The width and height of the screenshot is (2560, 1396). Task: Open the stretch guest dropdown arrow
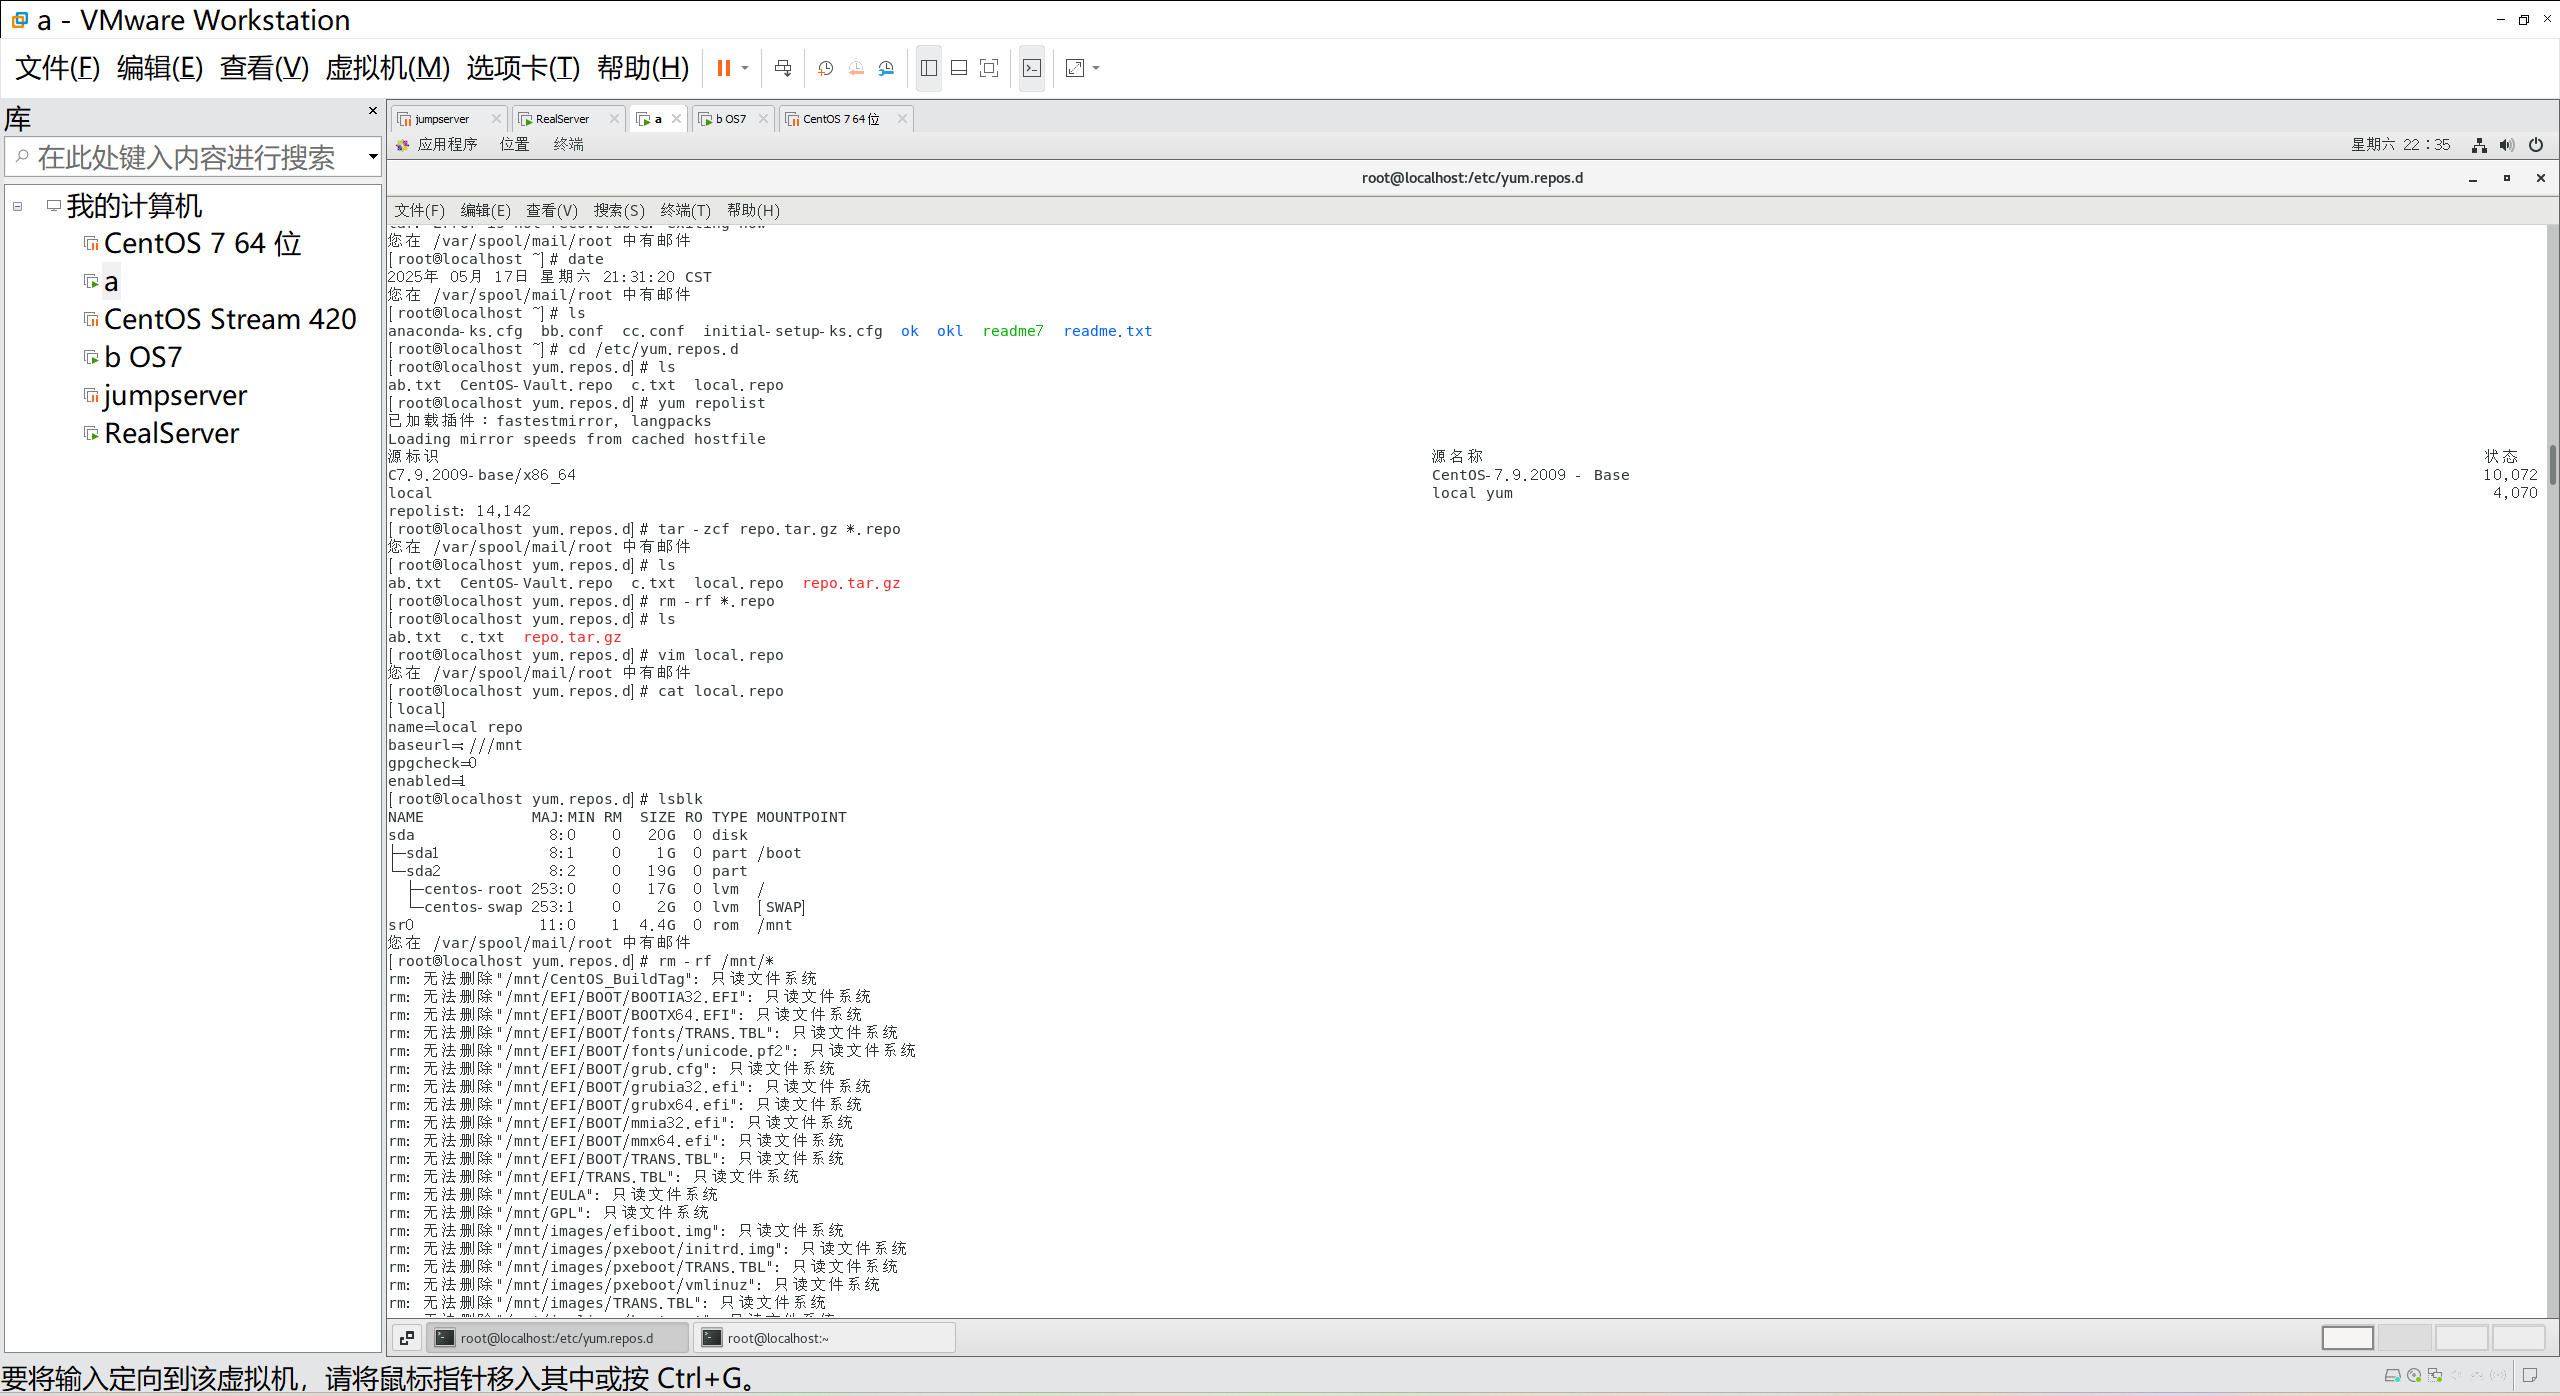click(1097, 68)
